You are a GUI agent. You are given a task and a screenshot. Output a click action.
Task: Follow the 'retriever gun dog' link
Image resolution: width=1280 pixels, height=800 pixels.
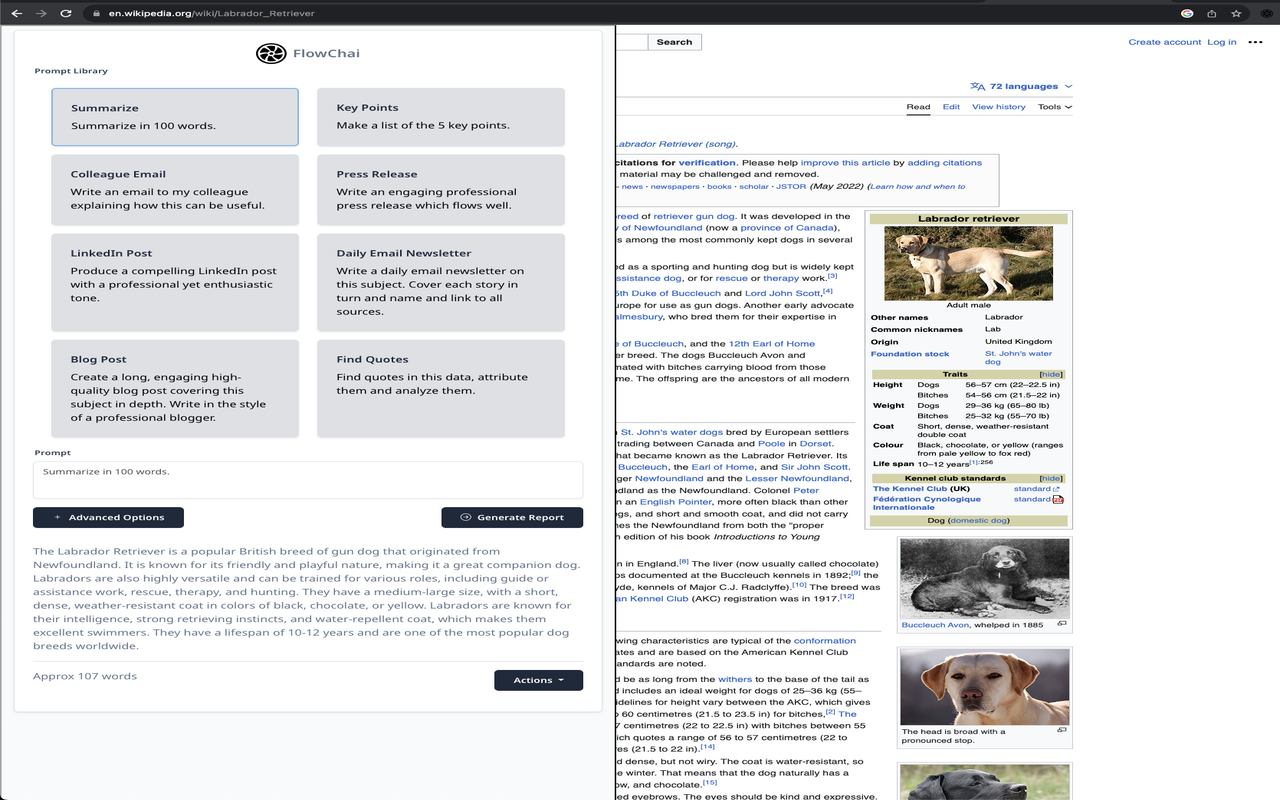coord(695,216)
